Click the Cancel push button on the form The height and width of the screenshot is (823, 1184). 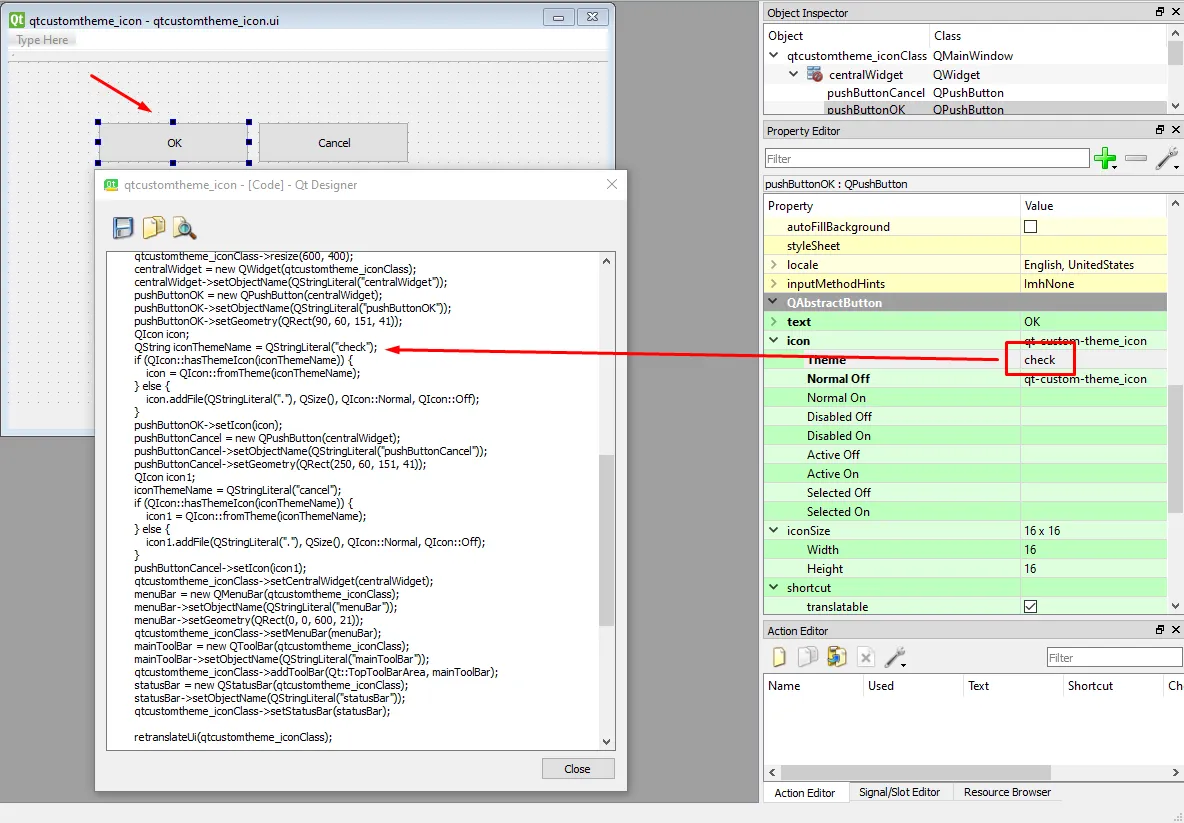coord(334,143)
